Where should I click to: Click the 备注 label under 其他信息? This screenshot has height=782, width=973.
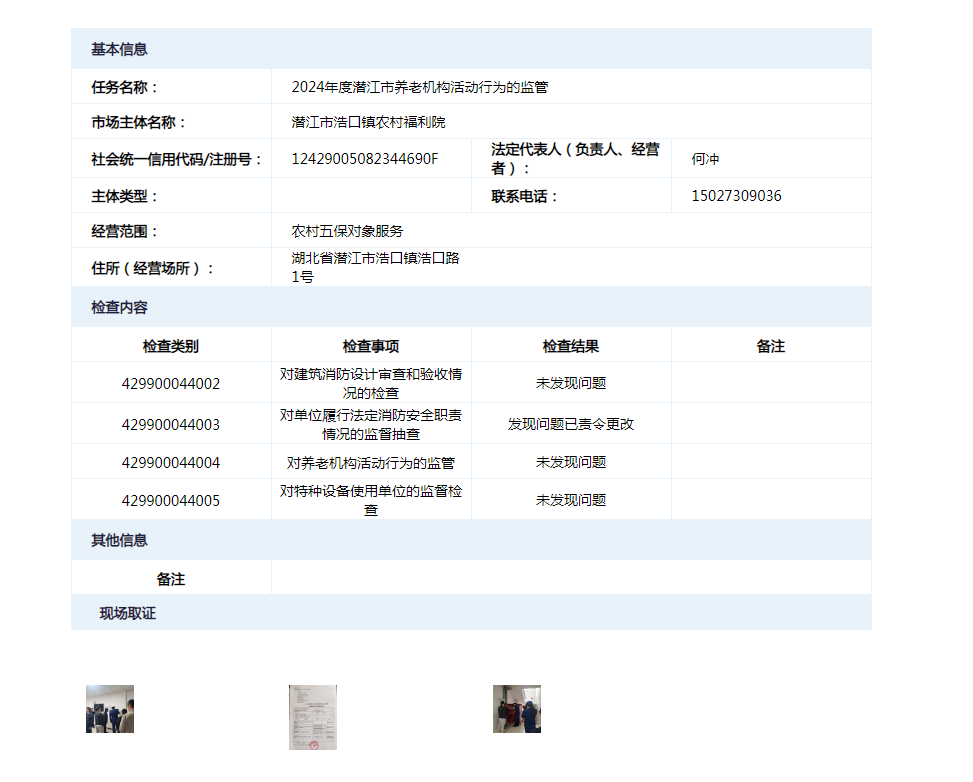click(171, 579)
